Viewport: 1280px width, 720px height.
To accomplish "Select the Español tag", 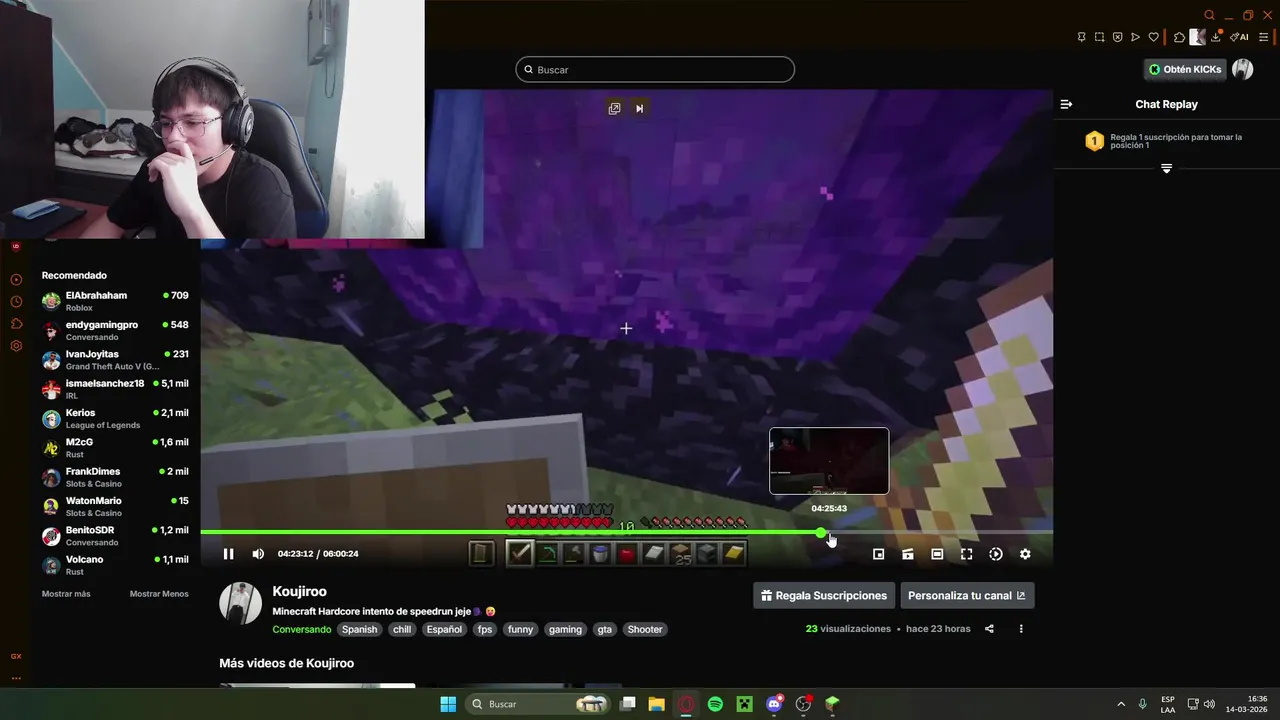I will point(444,629).
